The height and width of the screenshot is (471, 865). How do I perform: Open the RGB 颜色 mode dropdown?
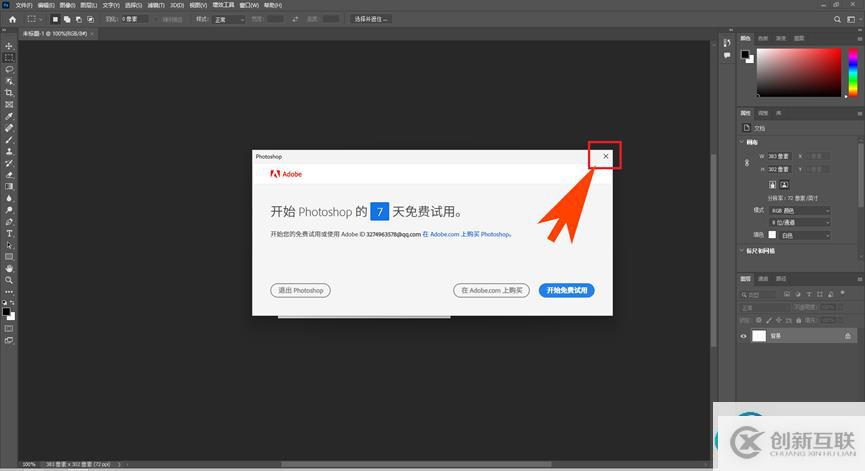click(800, 211)
